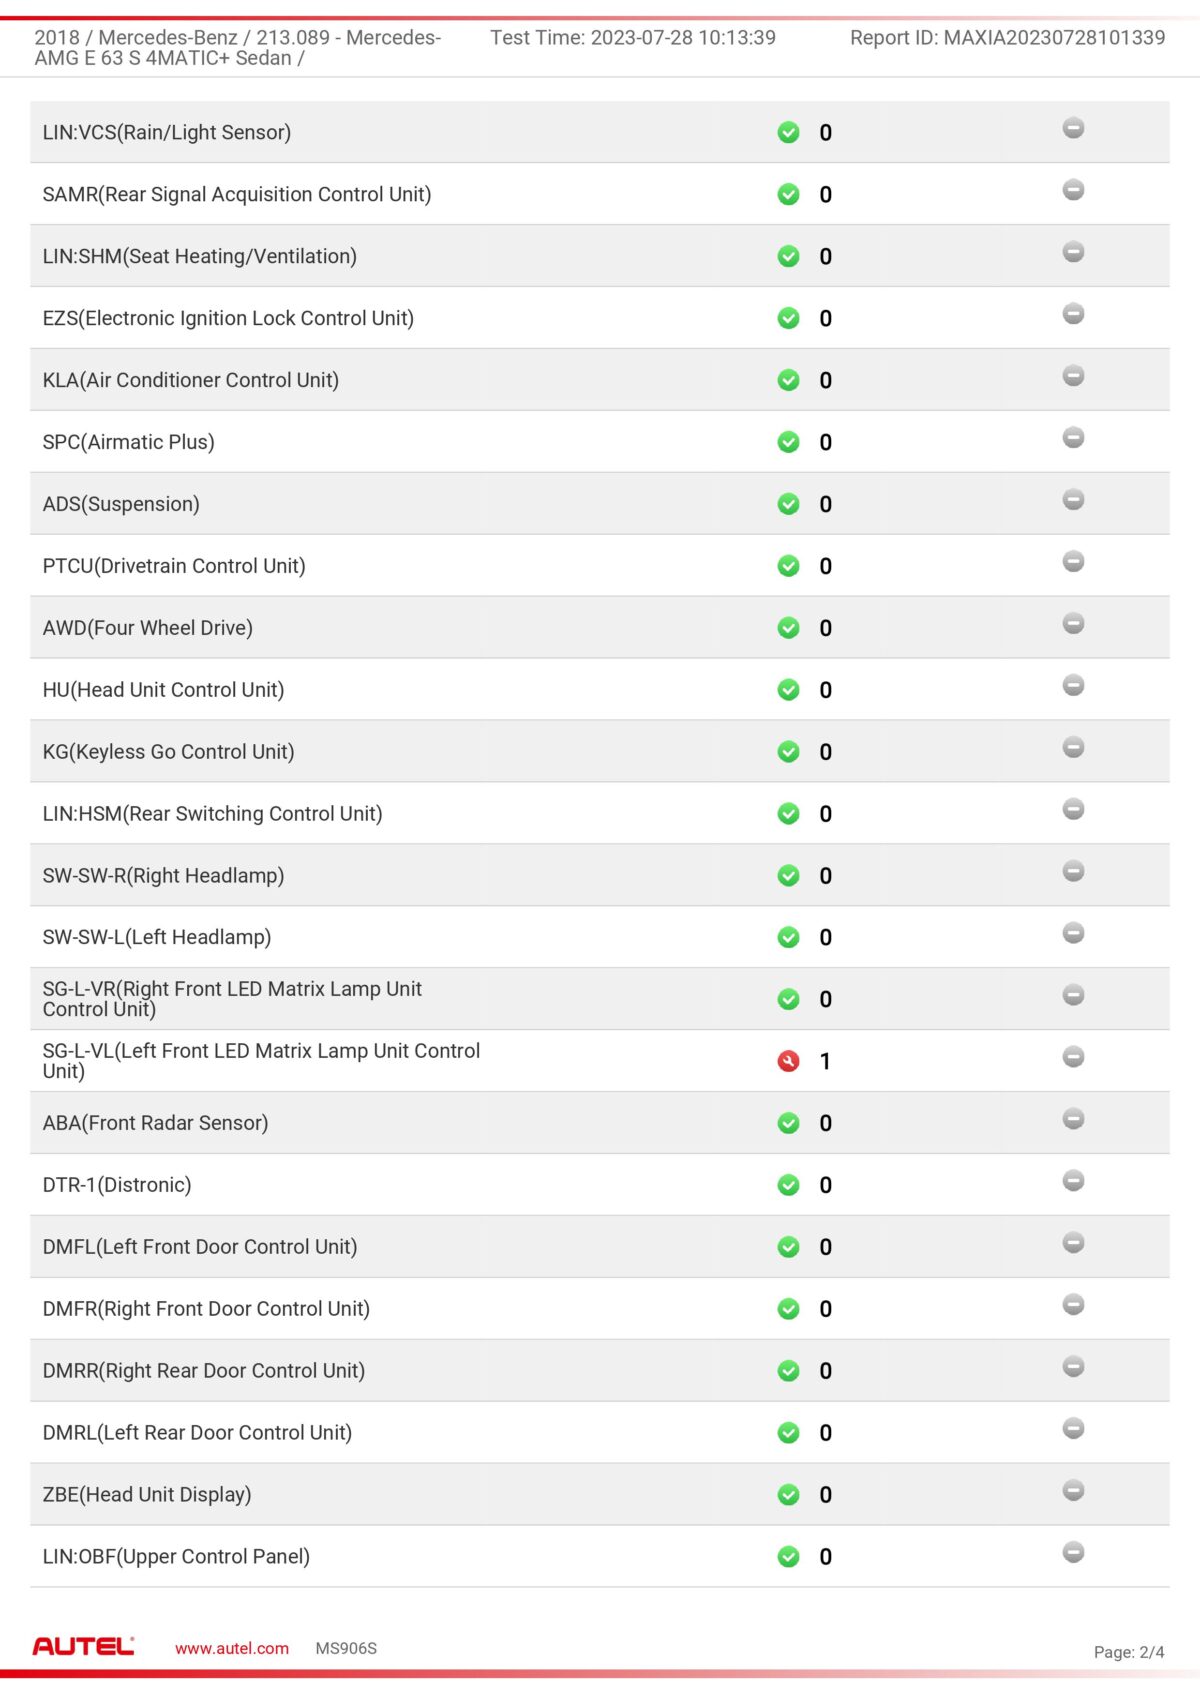Image resolution: width=1200 pixels, height=1698 pixels.
Task: Click green check icon for ZBE Head Unit Display
Action: [x=788, y=1495]
